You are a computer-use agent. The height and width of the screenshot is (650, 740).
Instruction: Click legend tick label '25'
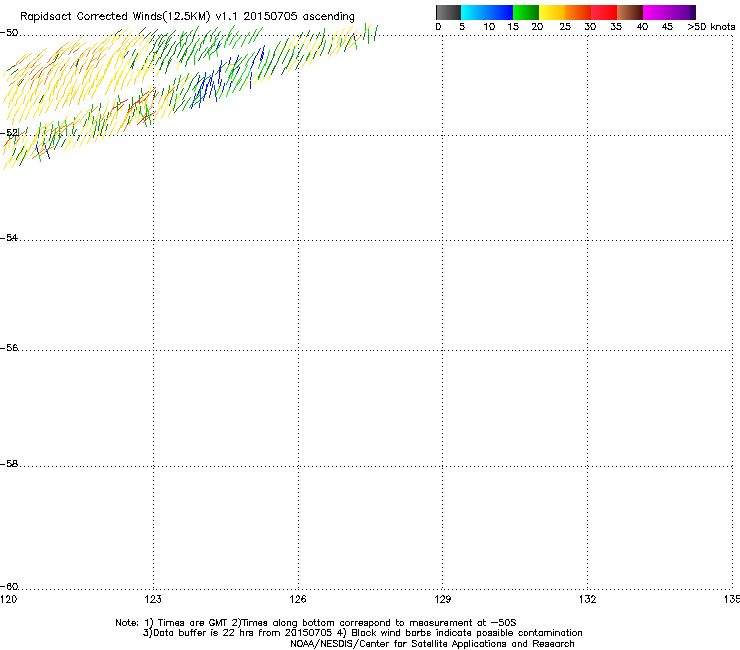pyautogui.click(x=565, y=27)
